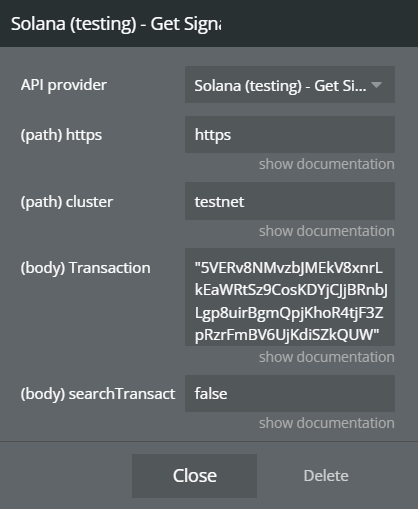This screenshot has width=418, height=509.
Task: Close the Solana action popup
Action: 194,476
